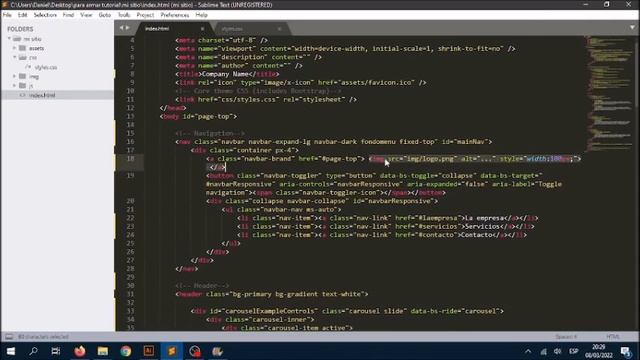Open the notification center icon
This screenshot has width=640, height=360.
coord(626,351)
